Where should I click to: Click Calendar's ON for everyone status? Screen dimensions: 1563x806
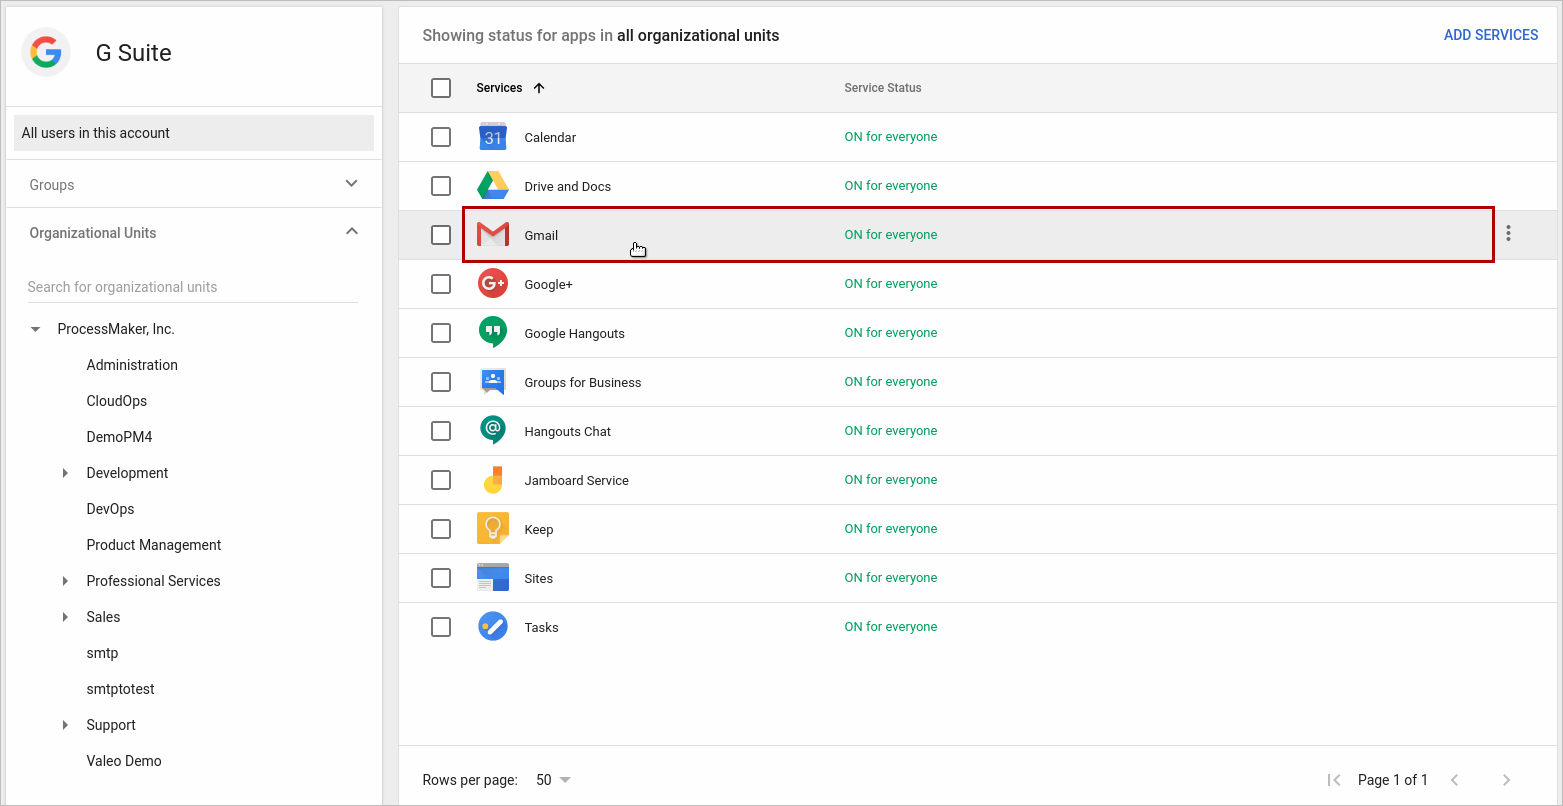tap(891, 137)
